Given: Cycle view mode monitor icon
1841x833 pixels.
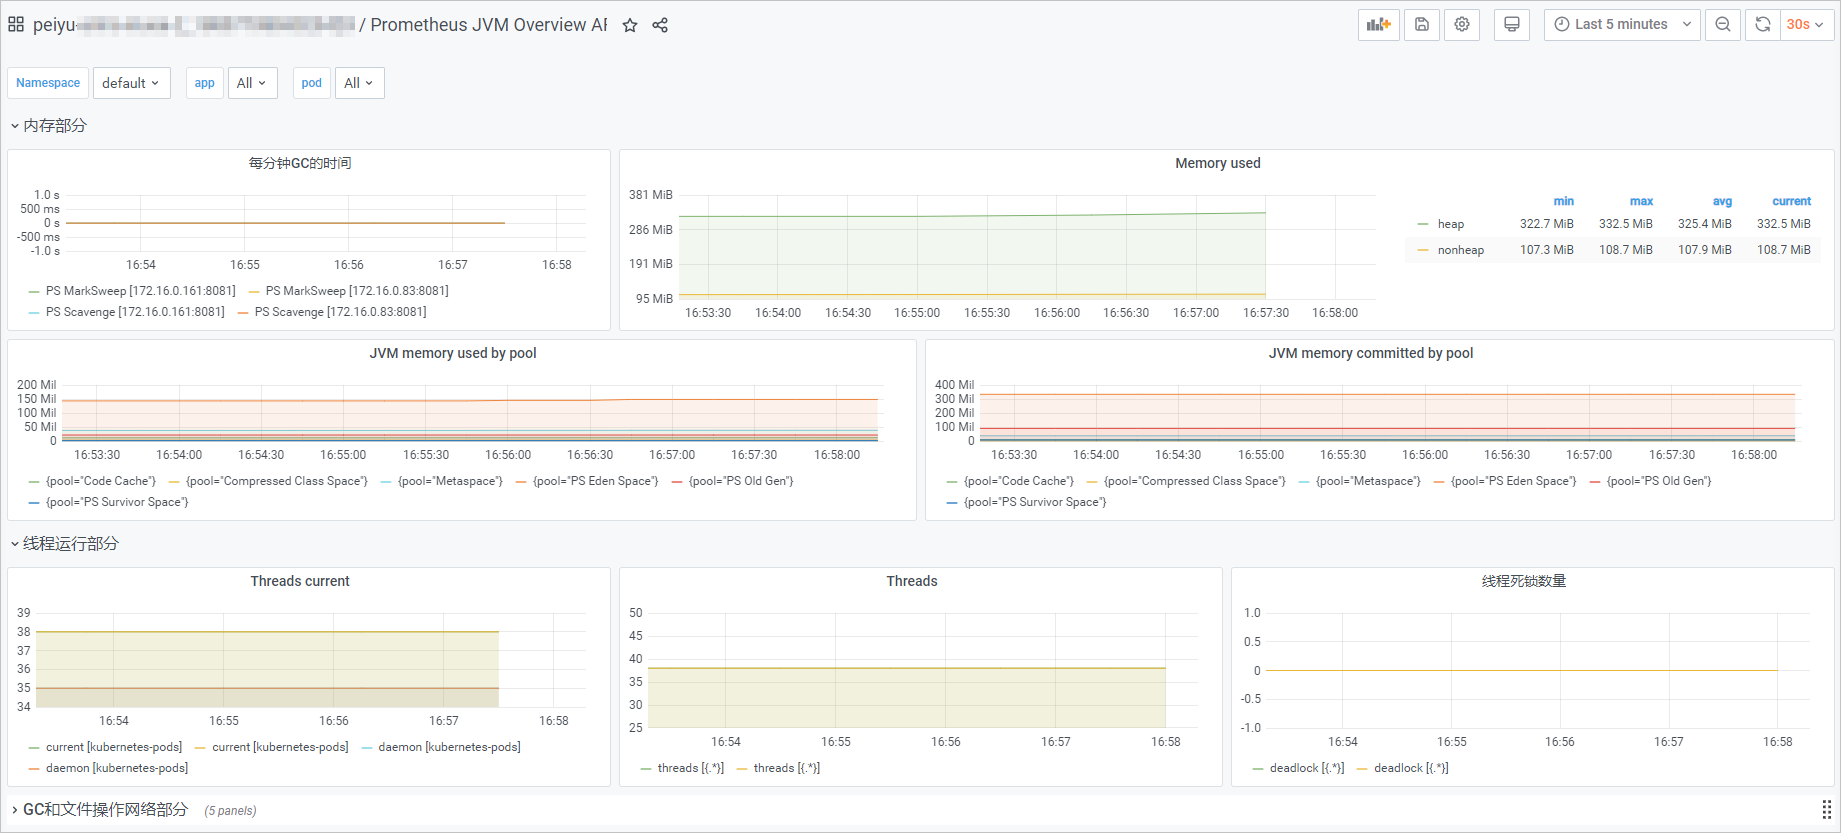Looking at the screenshot, I should 1512,25.
